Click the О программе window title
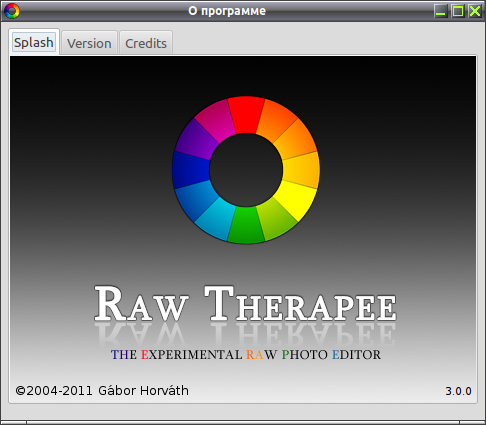486x425 pixels. pyautogui.click(x=227, y=11)
